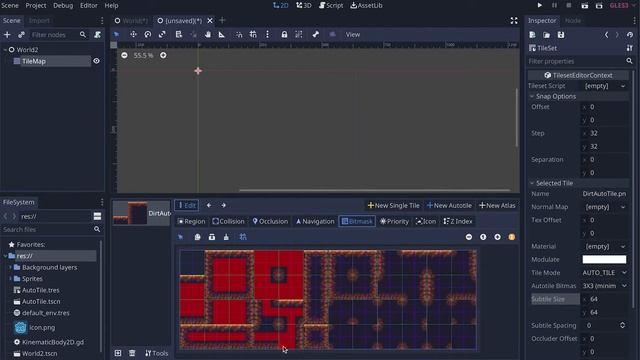Toggle FileSystem split view mode
Viewport: 640px width, 360px height.
(x=97, y=216)
